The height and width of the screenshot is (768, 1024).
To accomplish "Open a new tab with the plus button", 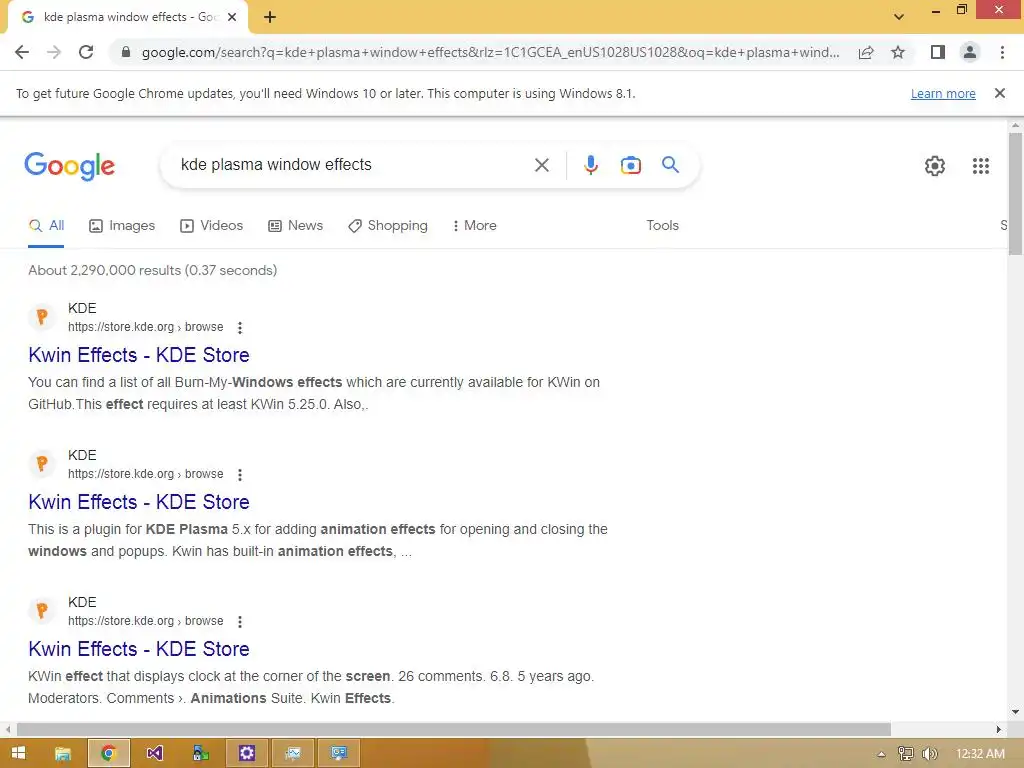I will (x=270, y=17).
